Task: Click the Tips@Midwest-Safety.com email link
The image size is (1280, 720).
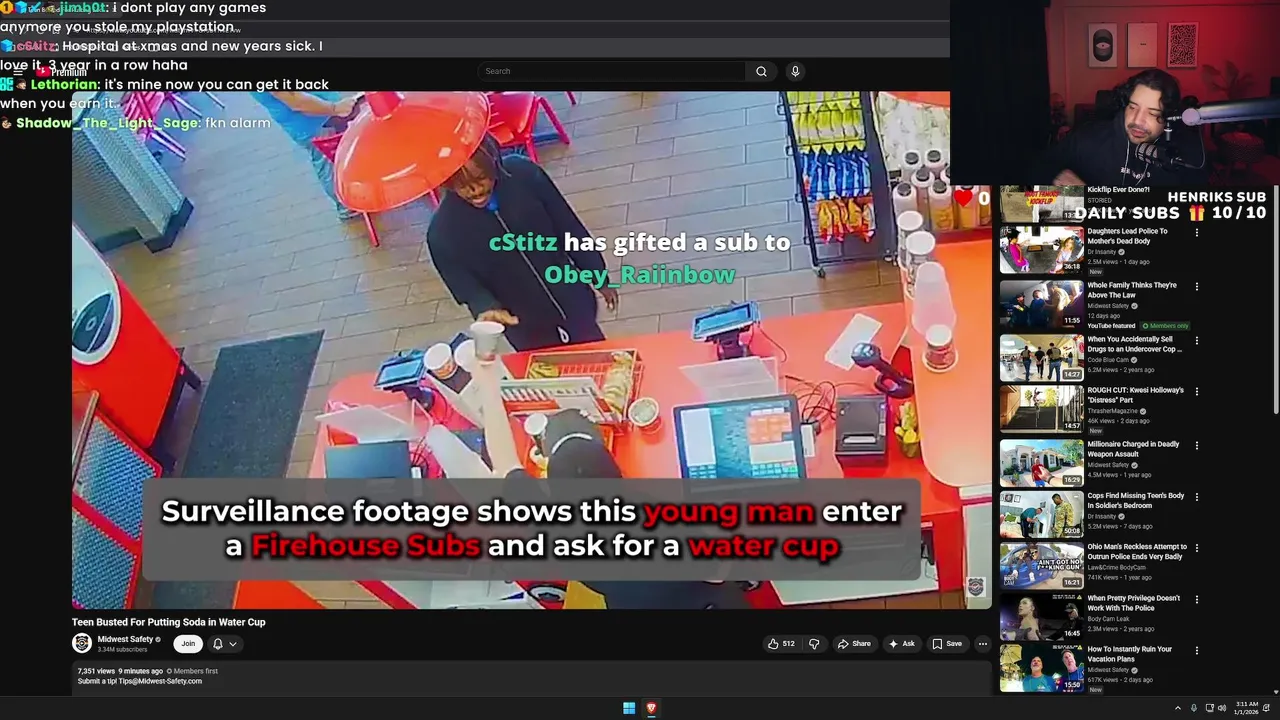Action: click(x=162, y=681)
